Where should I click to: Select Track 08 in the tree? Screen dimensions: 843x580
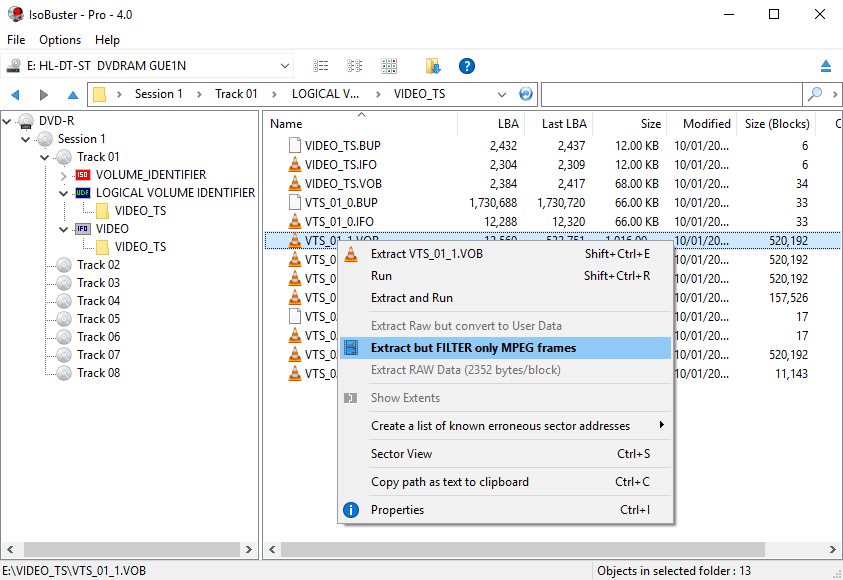pyautogui.click(x=98, y=373)
